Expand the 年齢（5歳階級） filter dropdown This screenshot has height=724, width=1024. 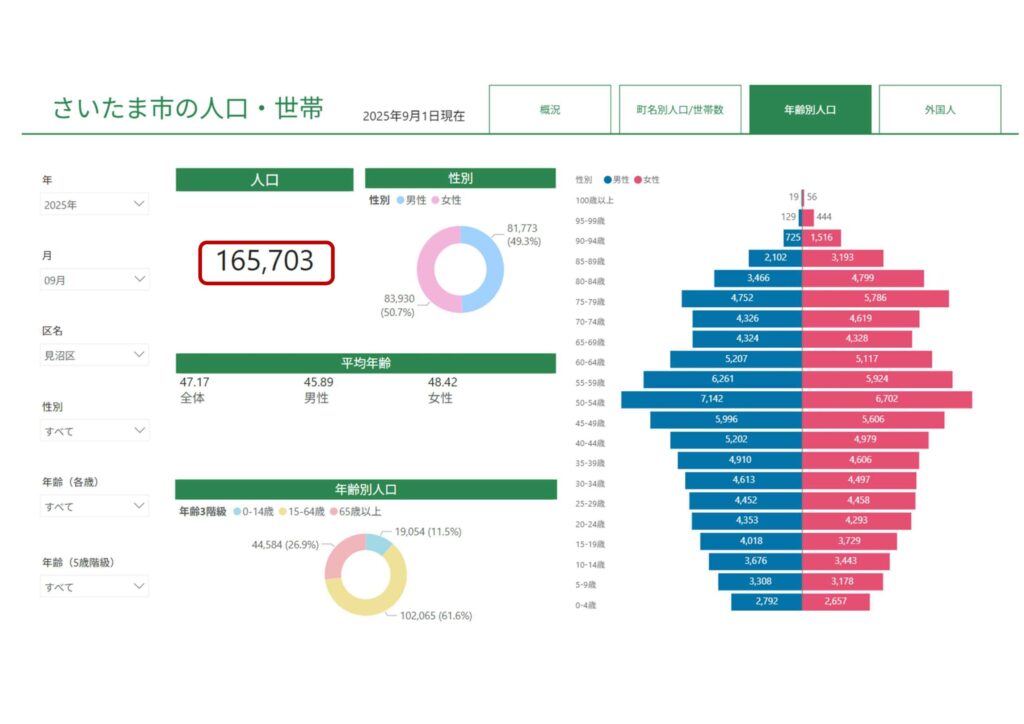point(95,587)
